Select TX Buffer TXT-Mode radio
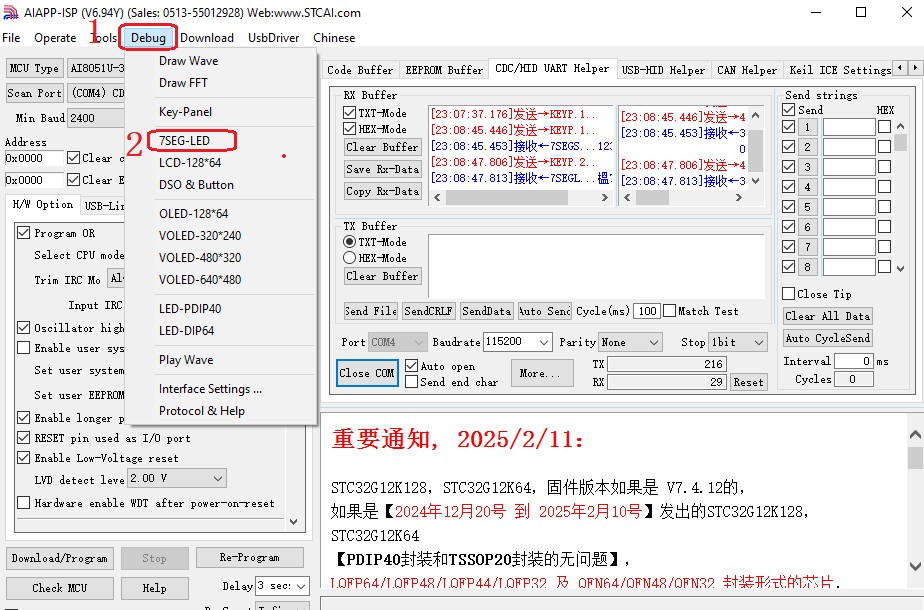This screenshot has height=610, width=924. pyautogui.click(x=349, y=242)
